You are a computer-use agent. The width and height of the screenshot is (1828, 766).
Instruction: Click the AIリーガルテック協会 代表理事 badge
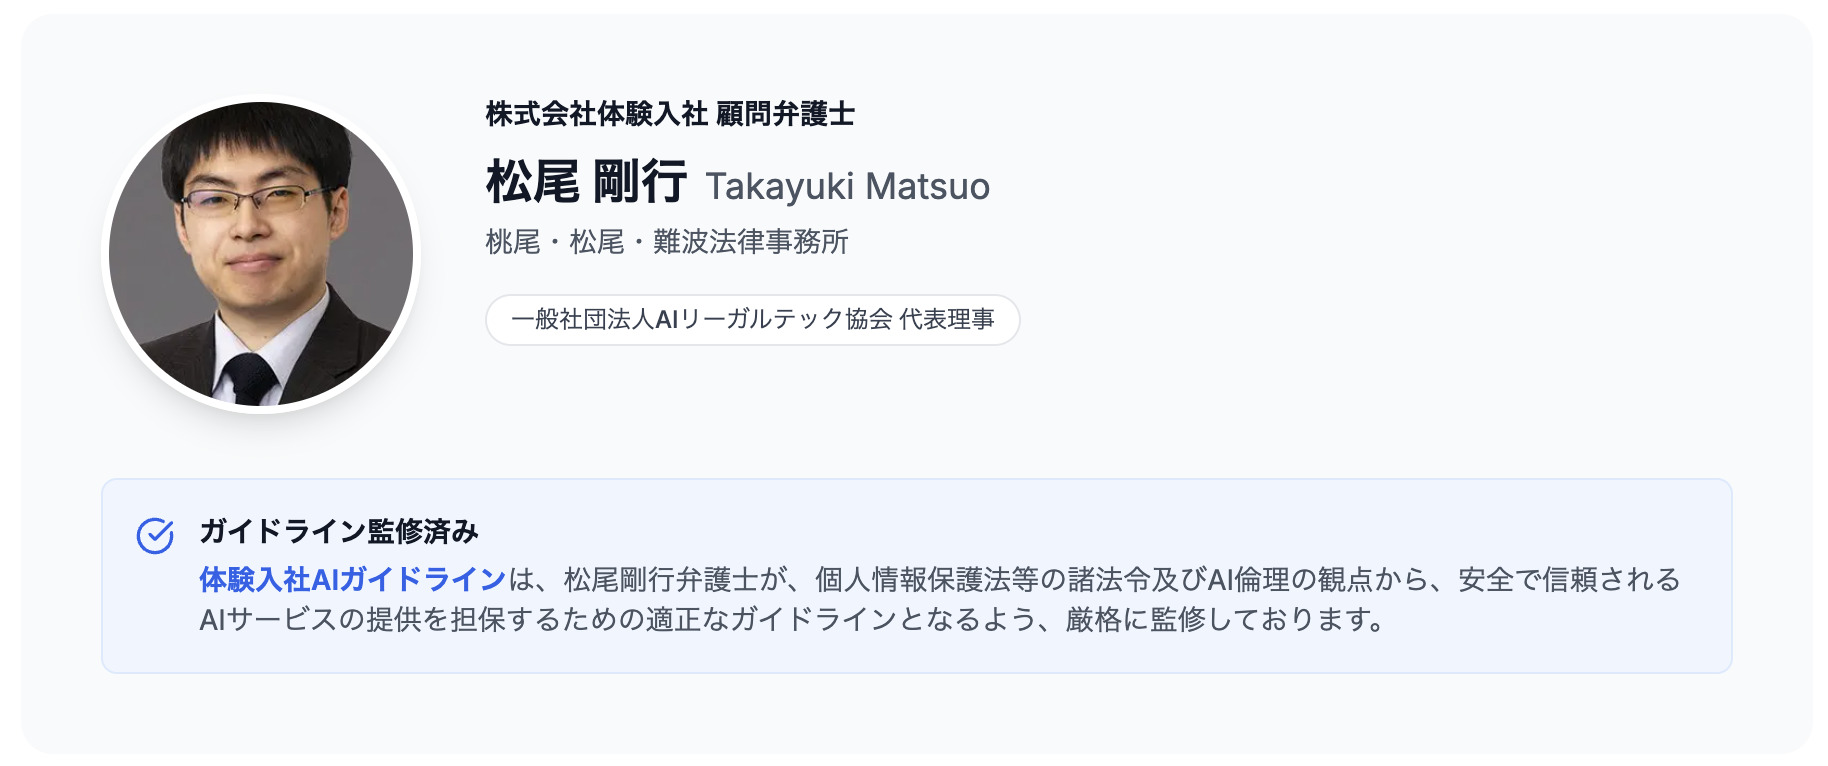tap(752, 320)
